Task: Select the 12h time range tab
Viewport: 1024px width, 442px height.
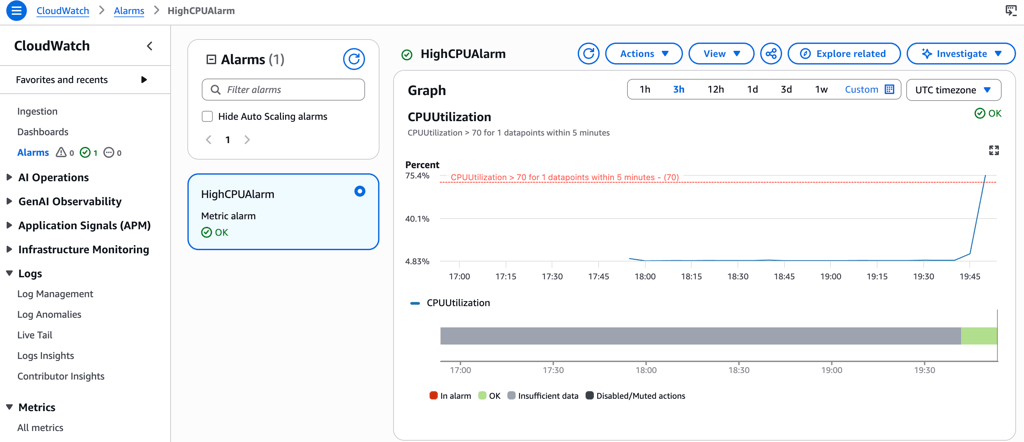Action: (x=715, y=90)
